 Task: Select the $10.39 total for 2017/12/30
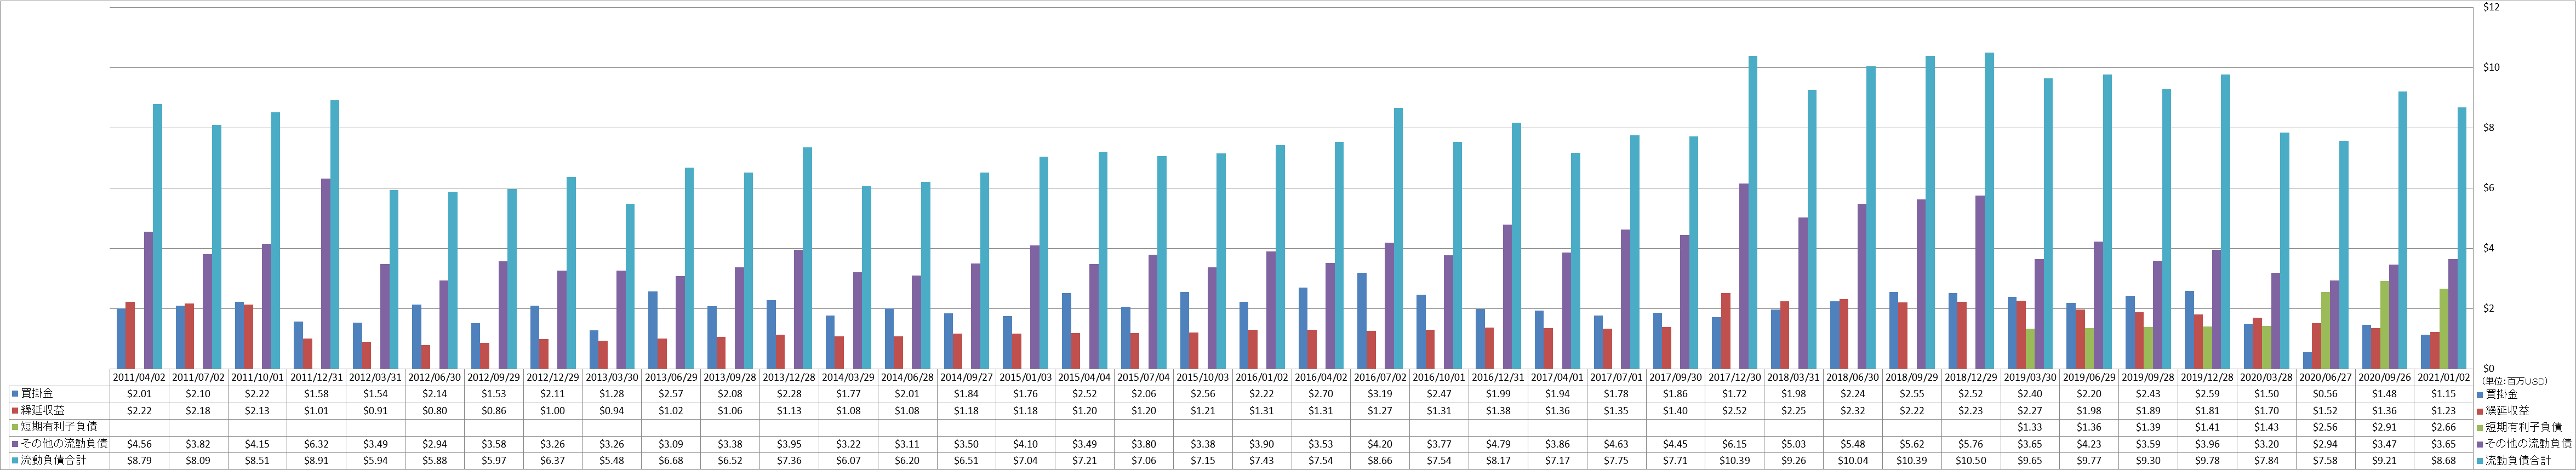[1735, 460]
